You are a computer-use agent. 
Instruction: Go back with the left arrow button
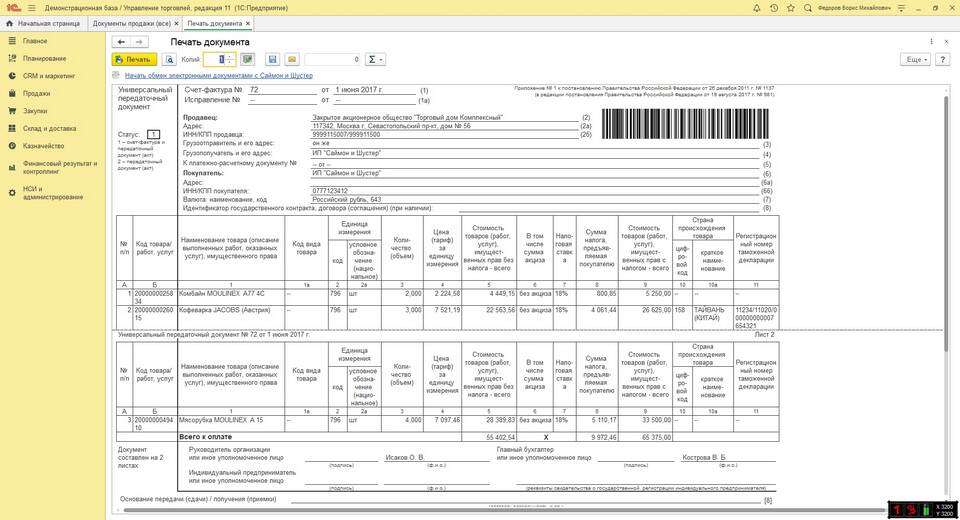pos(121,42)
